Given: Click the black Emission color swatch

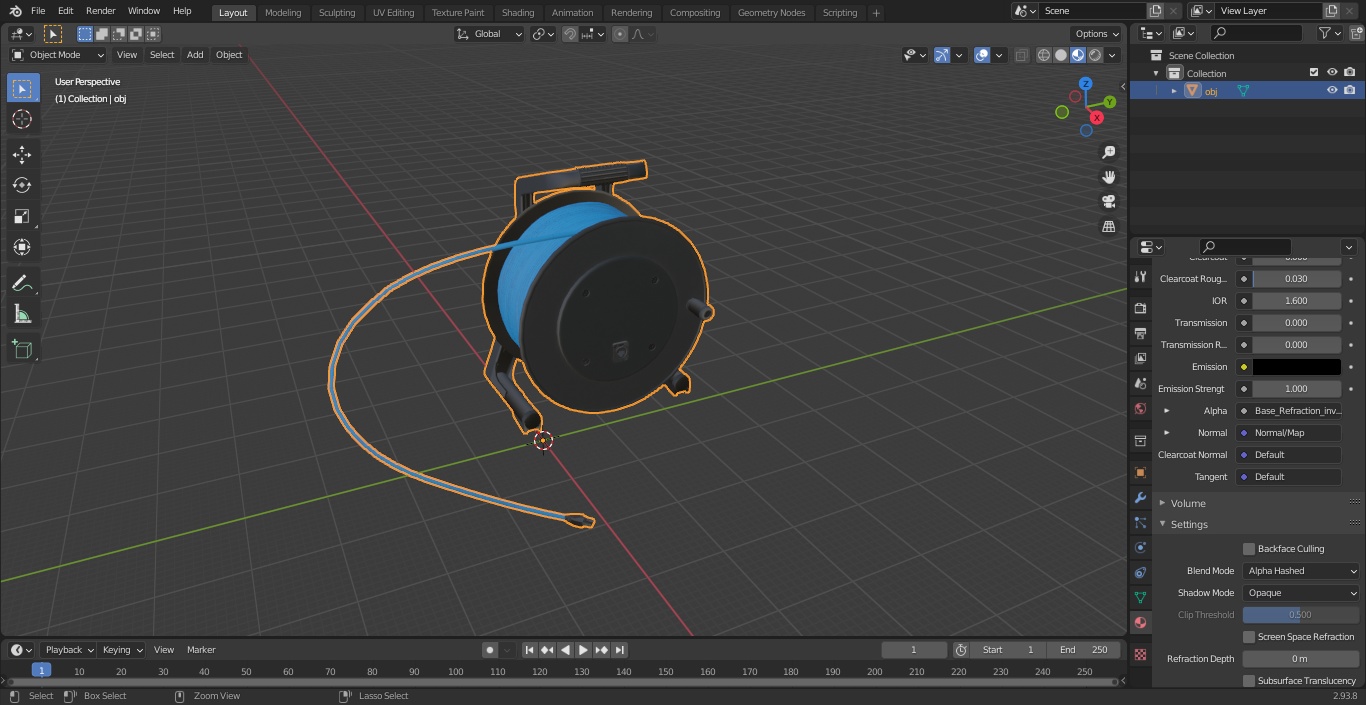Looking at the screenshot, I should 1296,367.
